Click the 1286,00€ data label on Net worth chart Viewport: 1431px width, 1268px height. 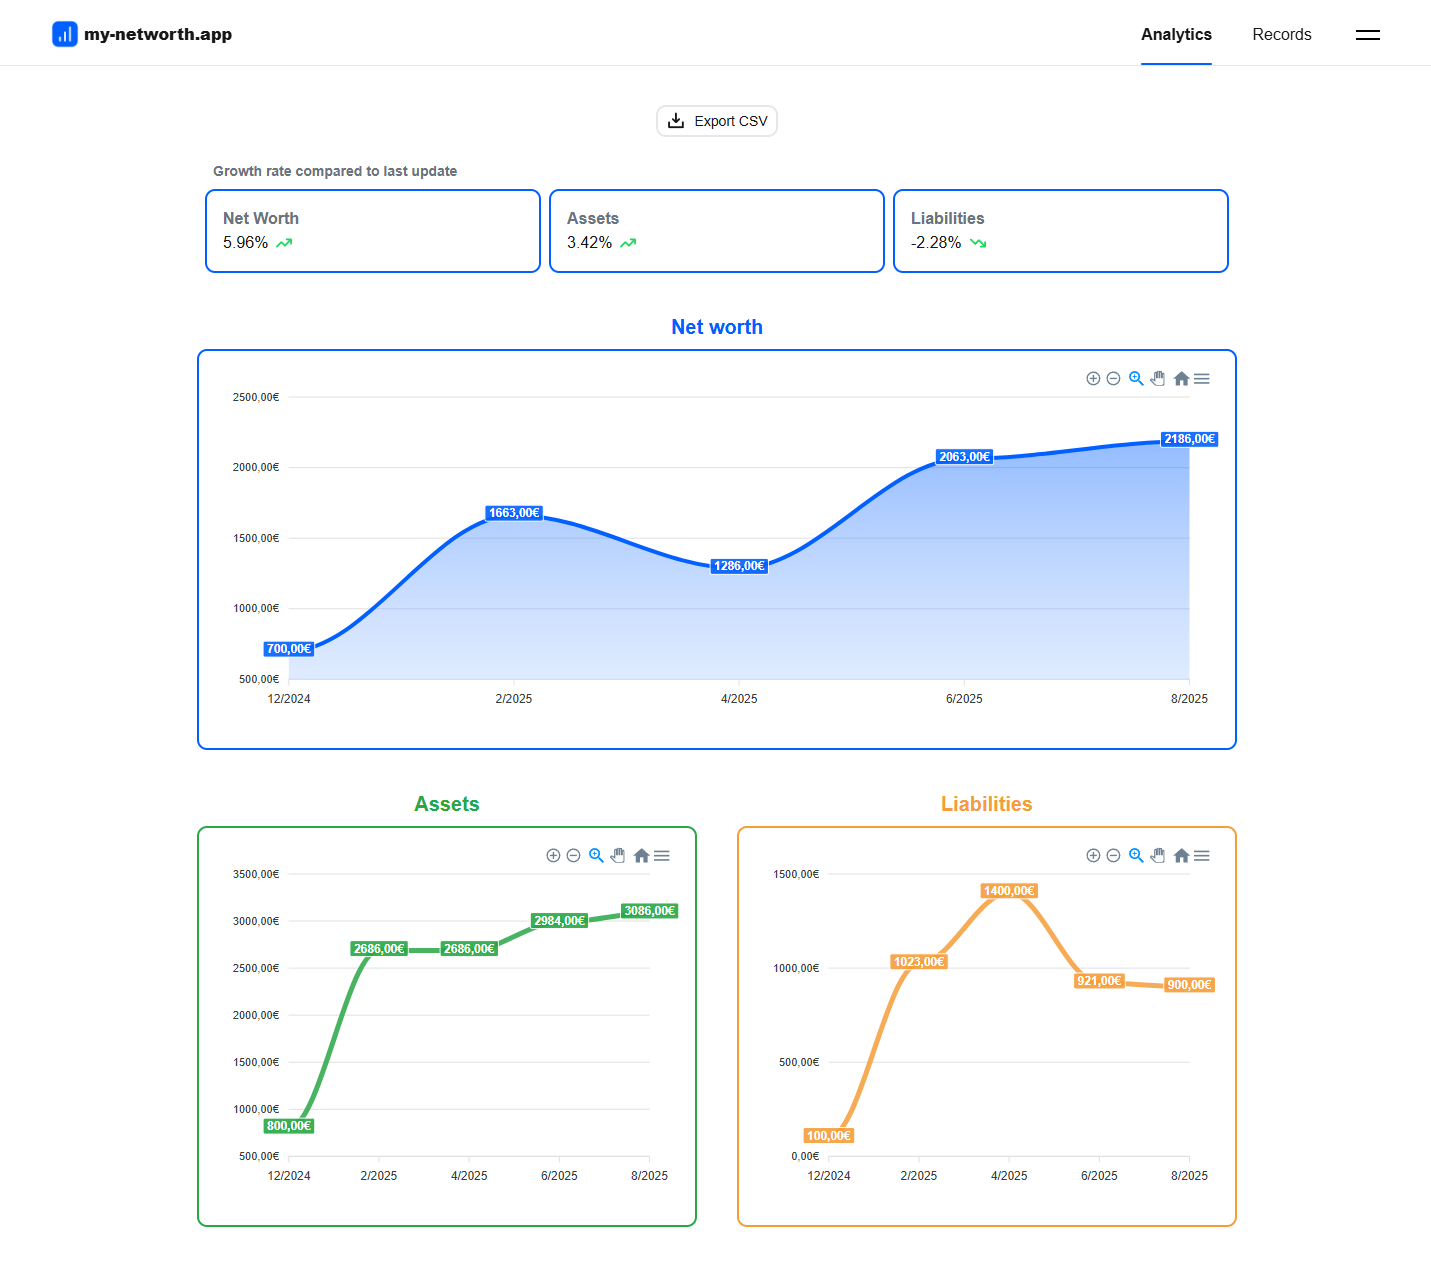[739, 566]
